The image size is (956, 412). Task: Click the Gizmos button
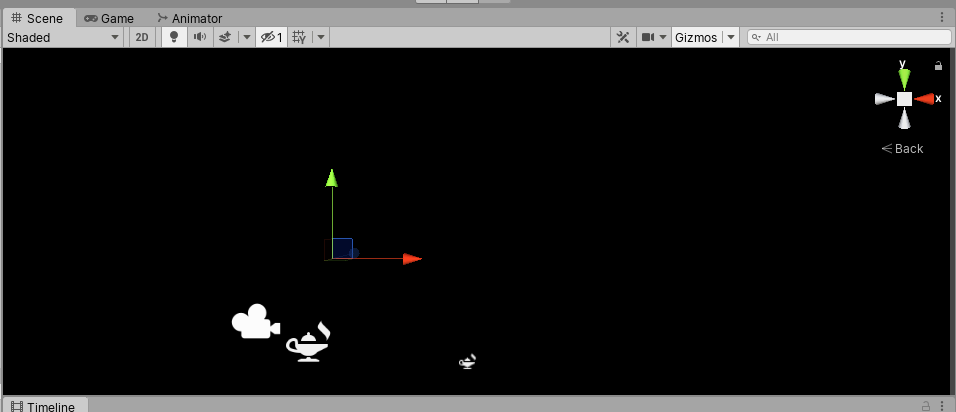(x=696, y=37)
